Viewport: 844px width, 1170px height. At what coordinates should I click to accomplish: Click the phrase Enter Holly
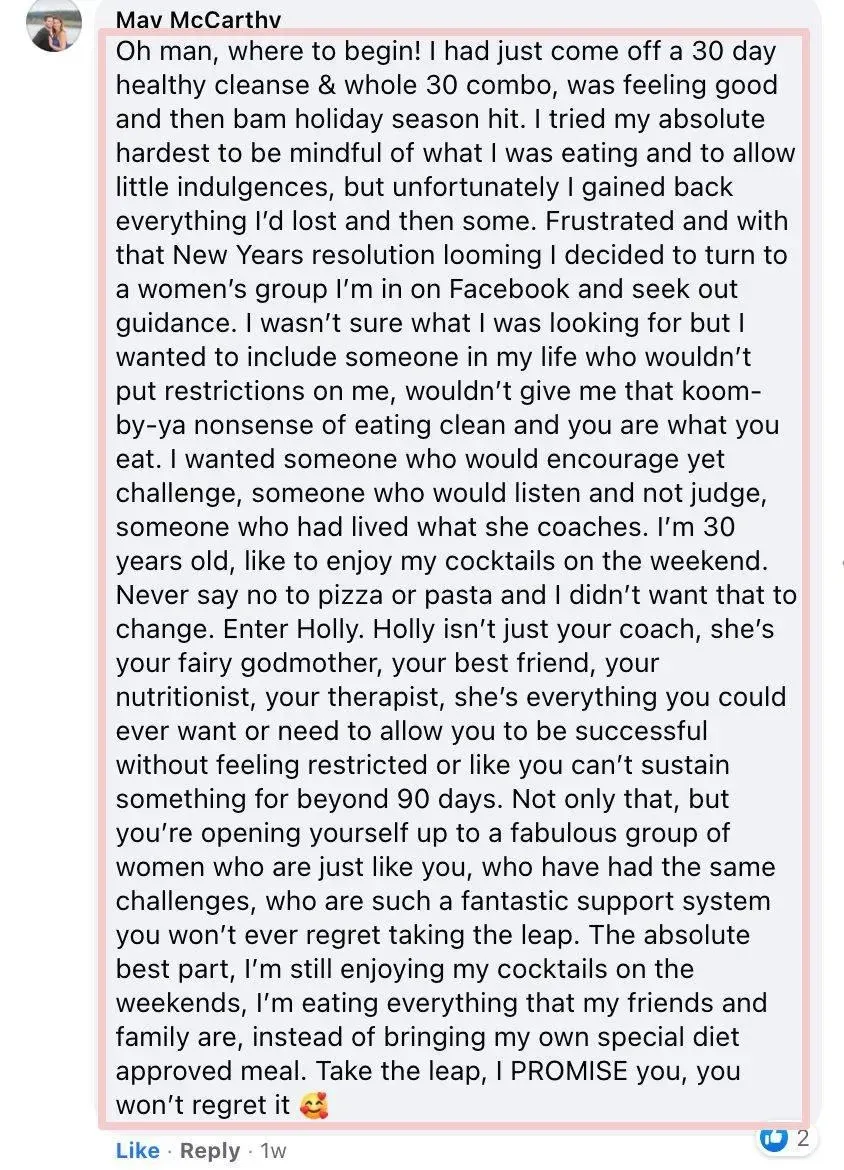tap(294, 629)
